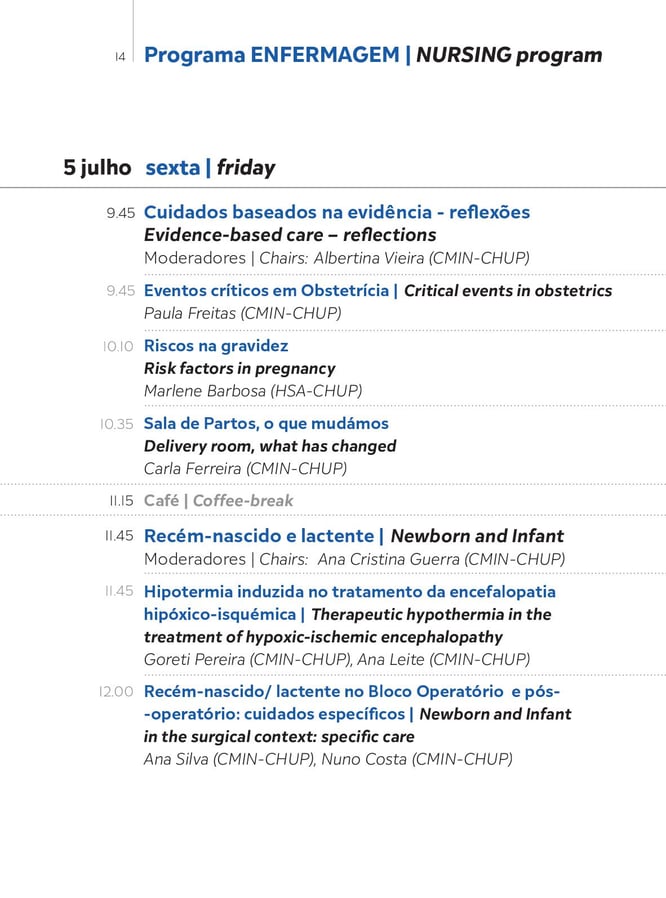This screenshot has width=666, height=898.
Task: Open 'Eventos críticos em Obstetrícia' talk title
Action: click(x=266, y=291)
